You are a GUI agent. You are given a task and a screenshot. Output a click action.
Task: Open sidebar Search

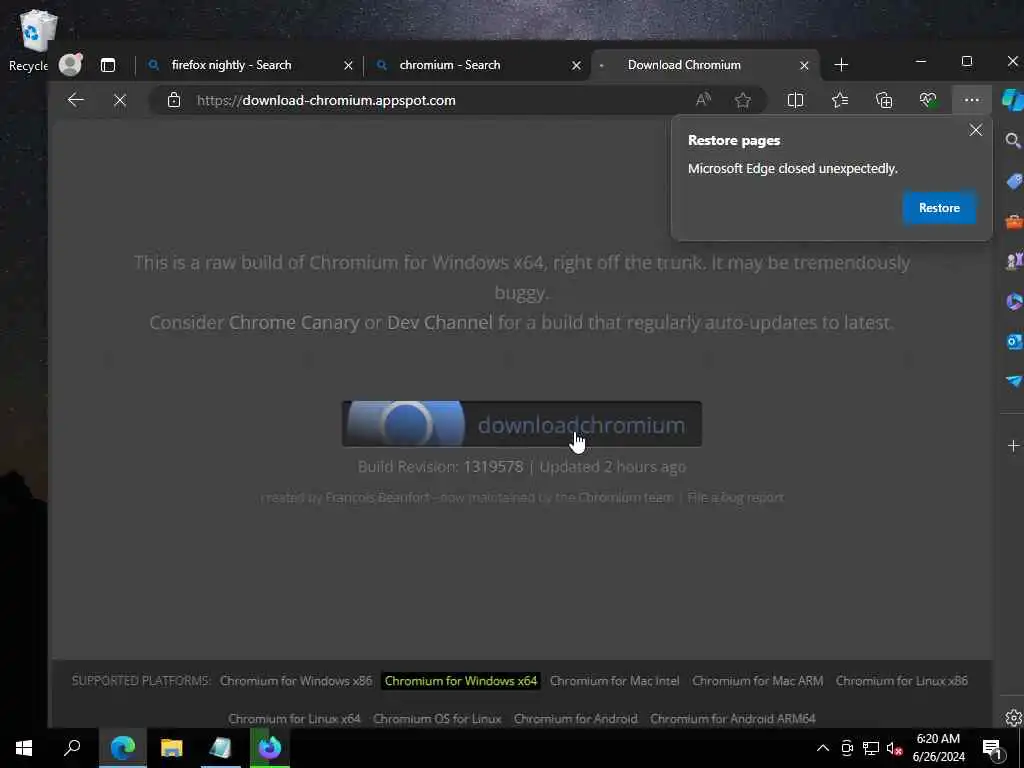(x=1014, y=140)
